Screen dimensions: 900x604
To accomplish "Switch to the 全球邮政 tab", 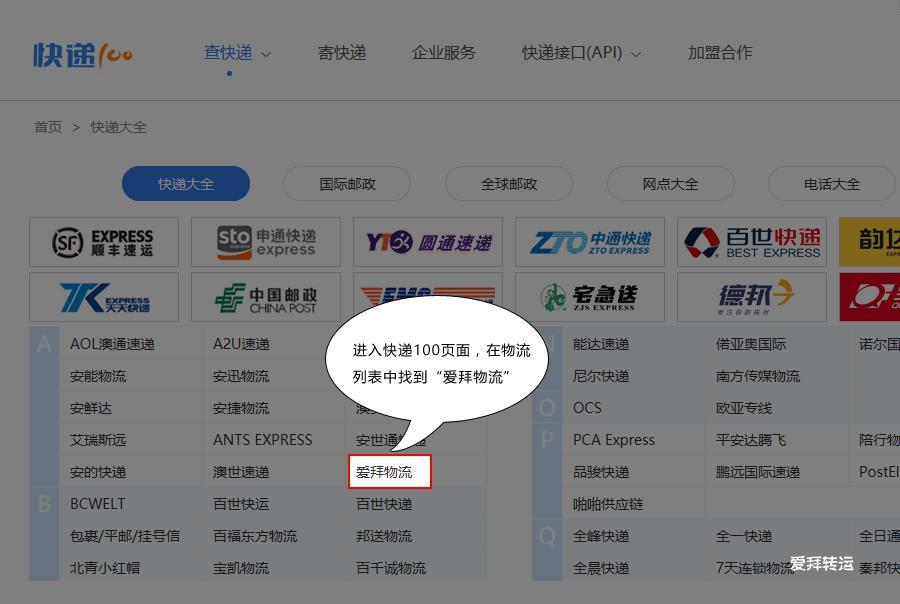I will tap(509, 184).
